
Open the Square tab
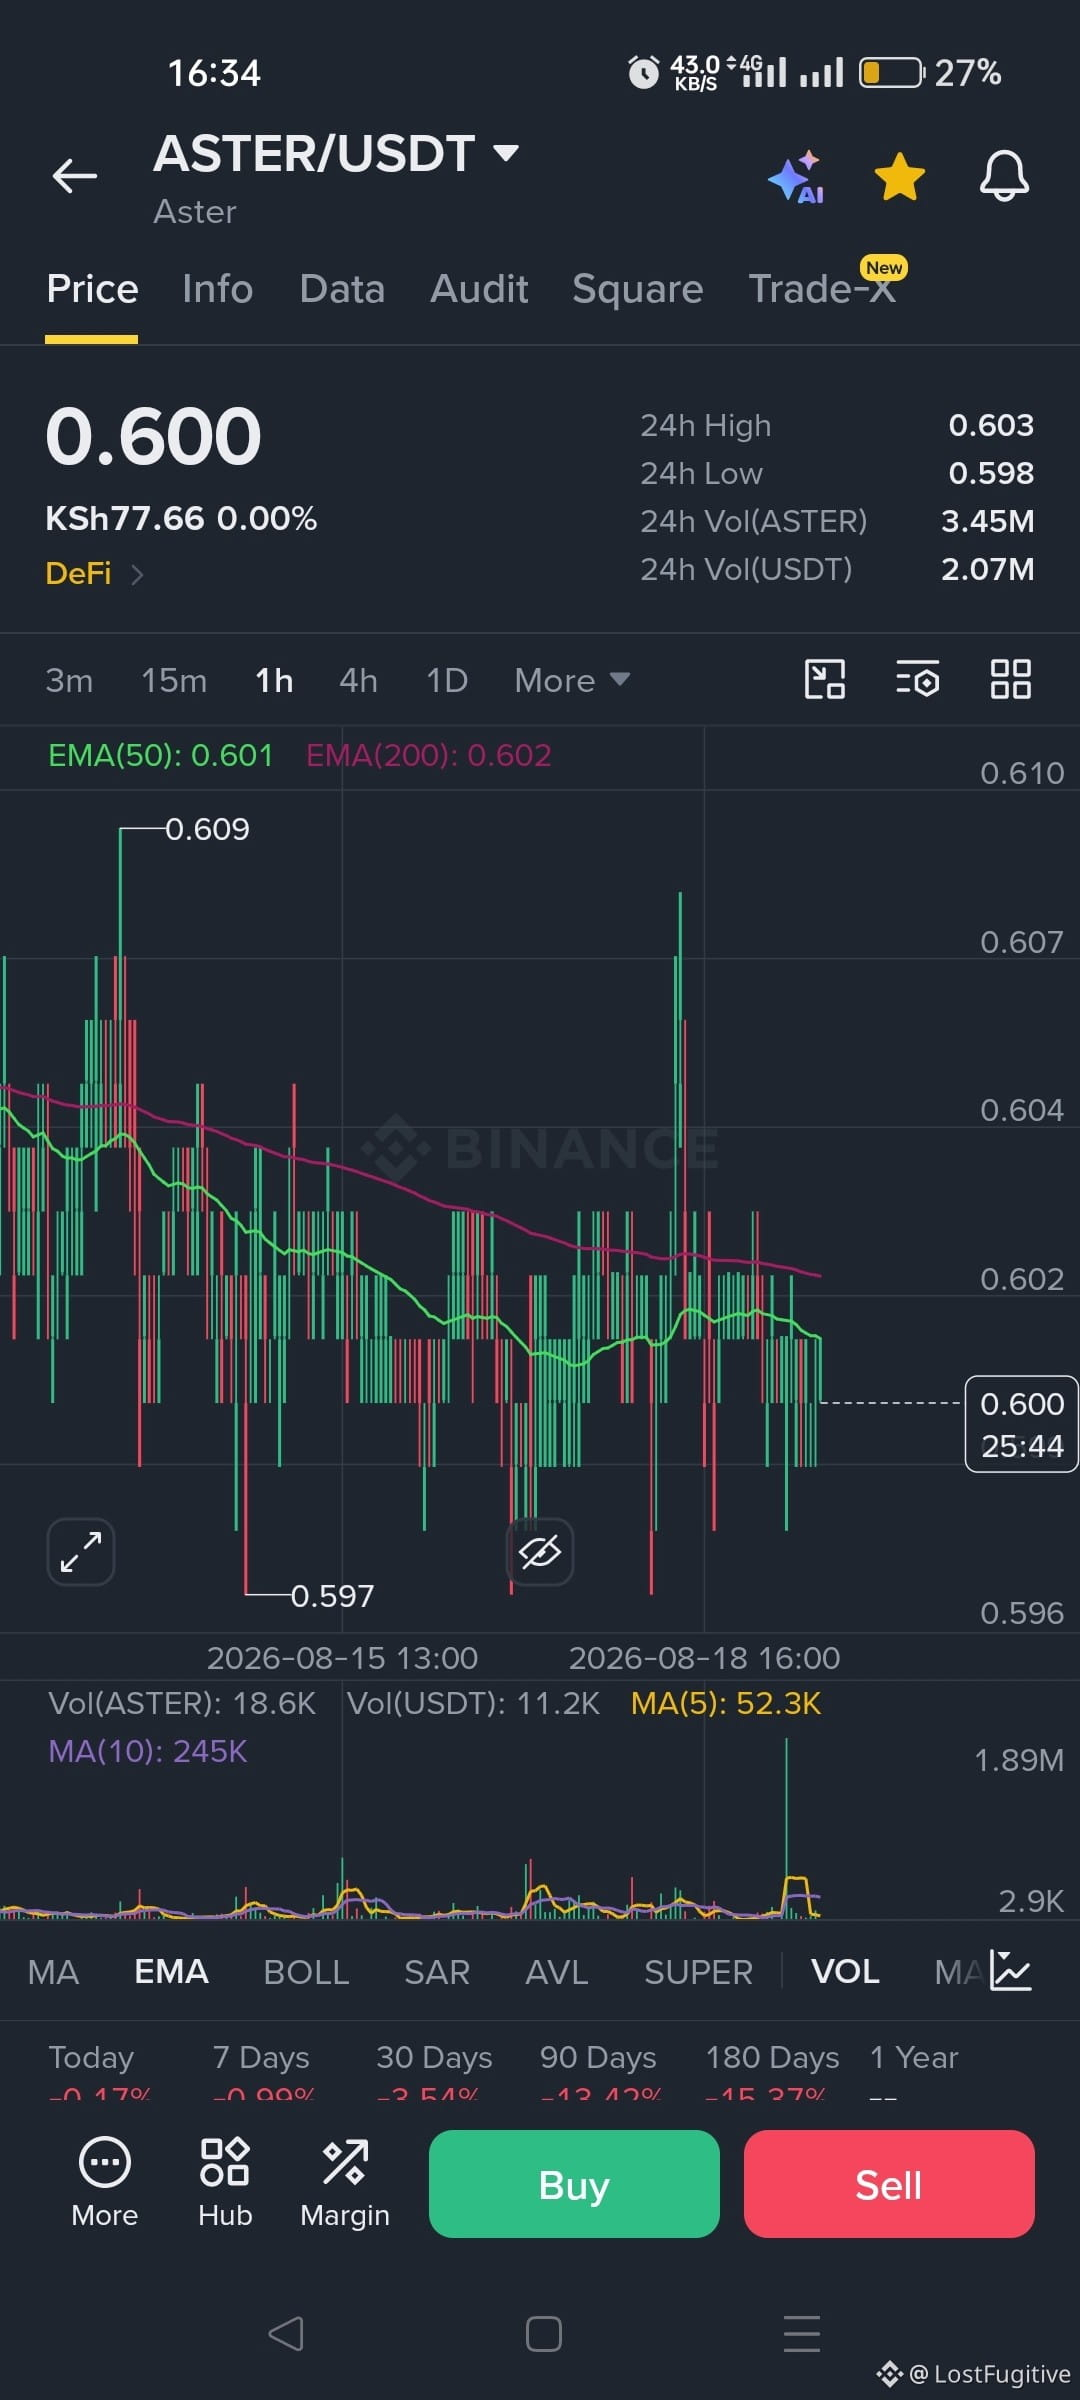click(x=638, y=289)
